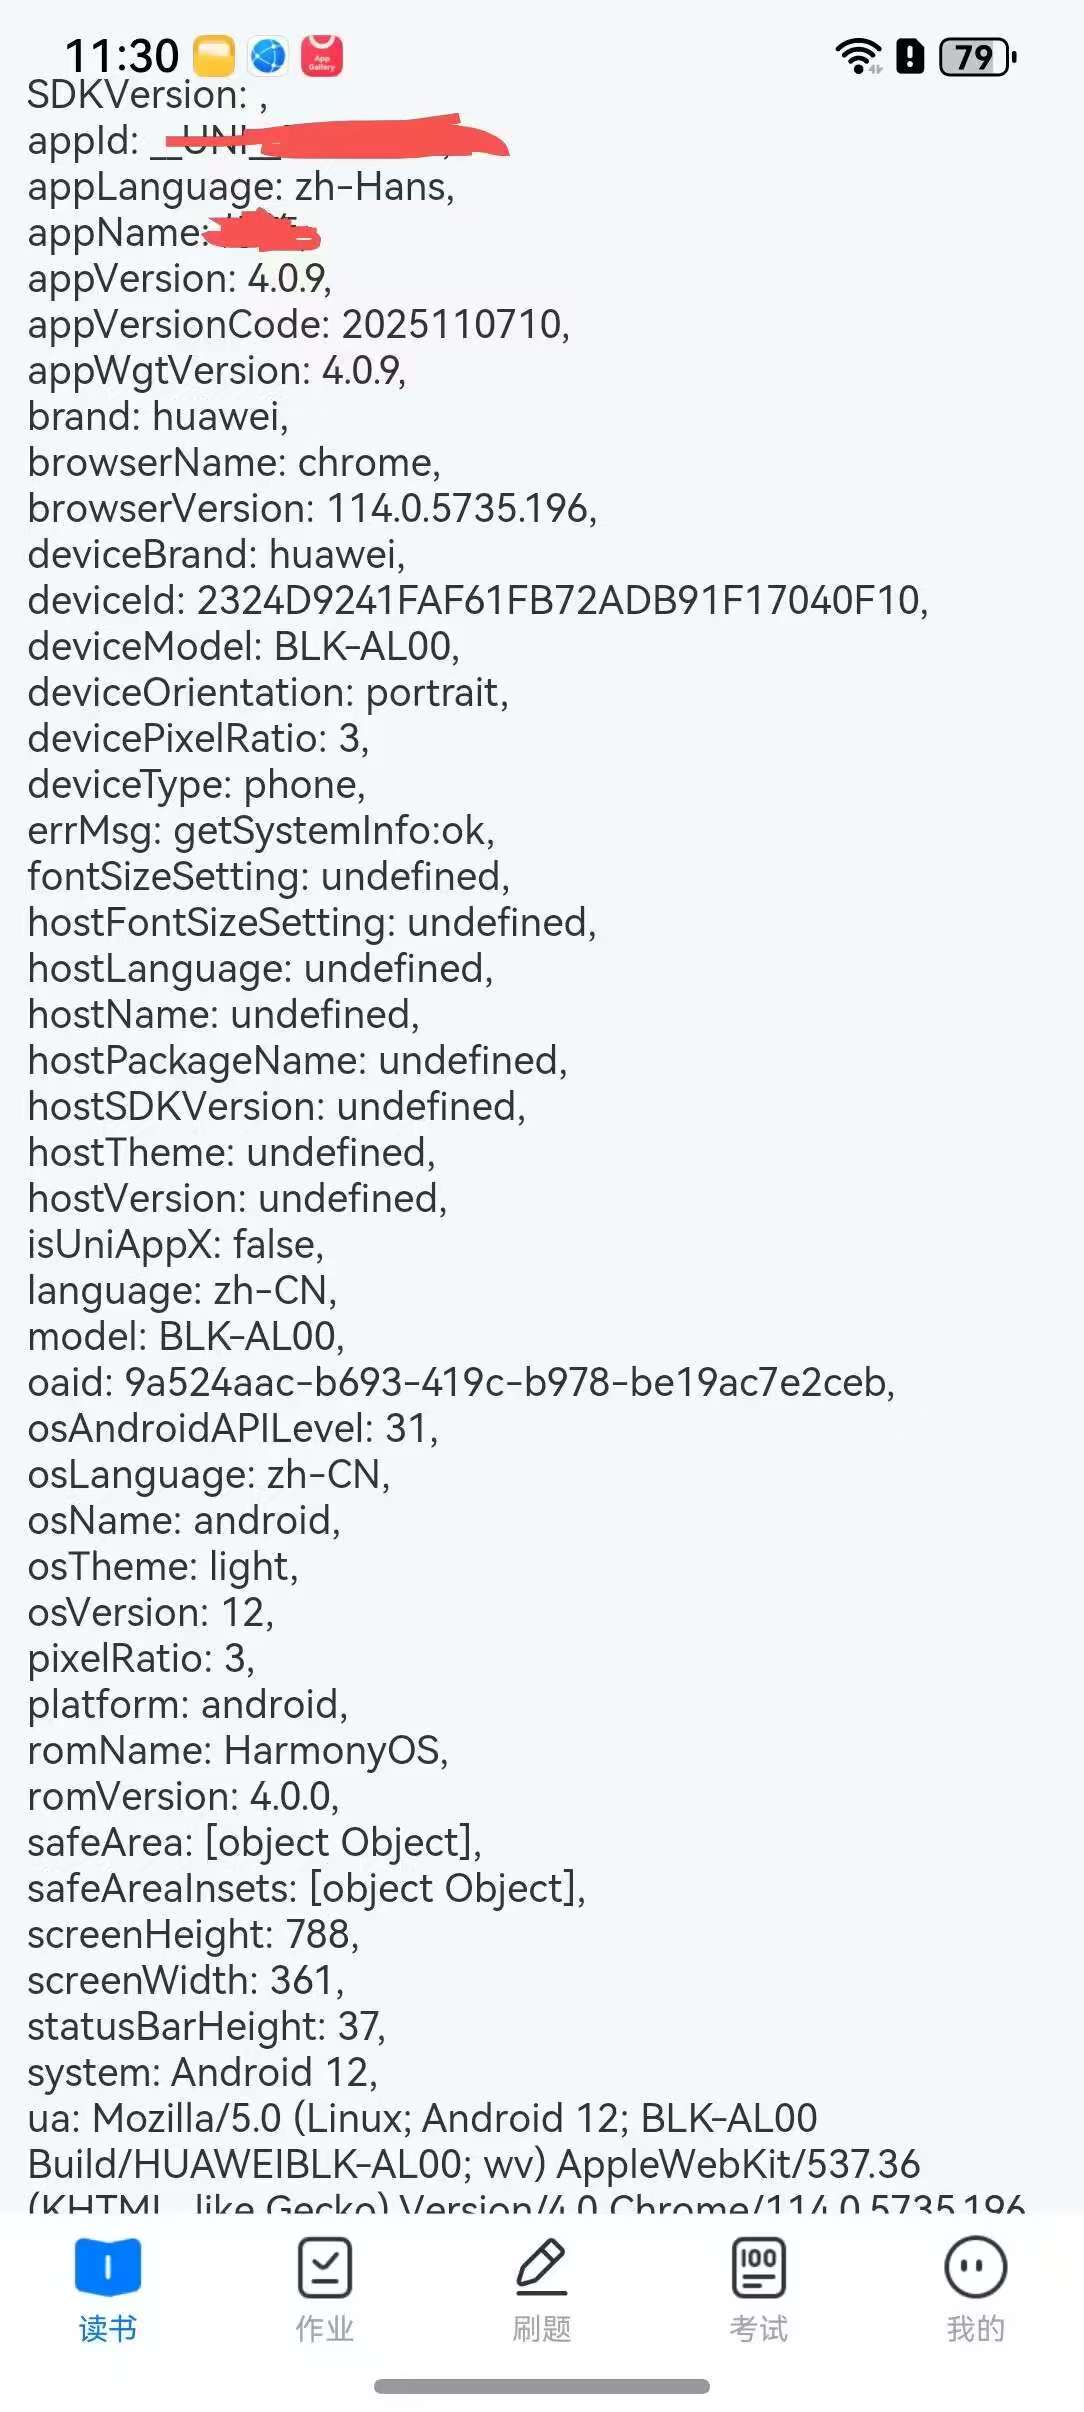
Task: Open the 读书 book icon tab
Action: click(x=108, y=2267)
